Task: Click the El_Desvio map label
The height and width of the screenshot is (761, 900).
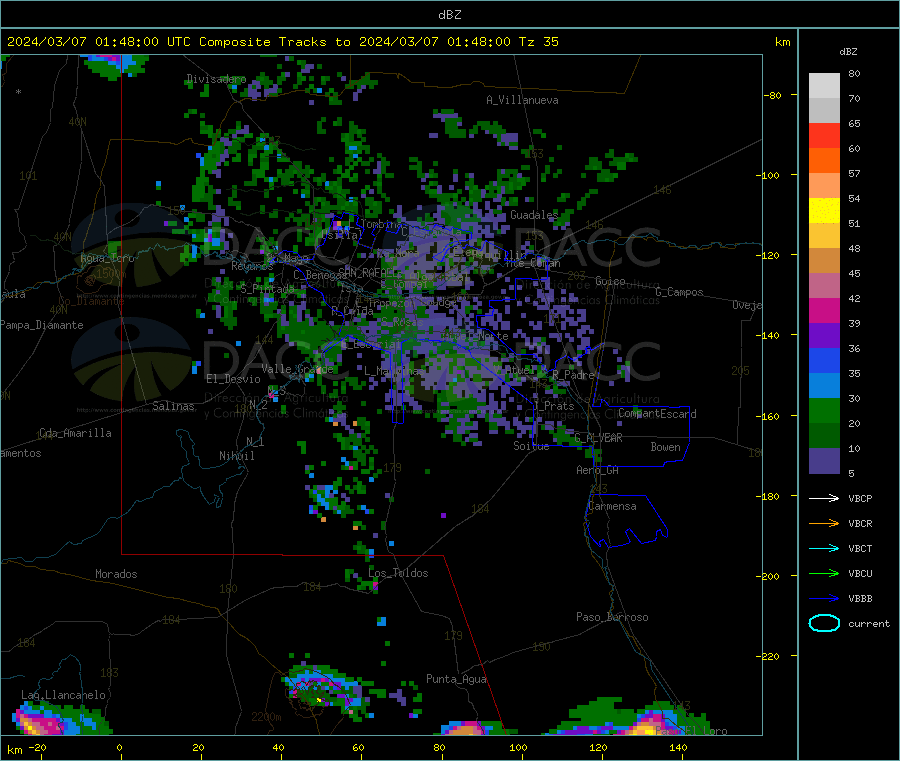Action: tap(233, 379)
